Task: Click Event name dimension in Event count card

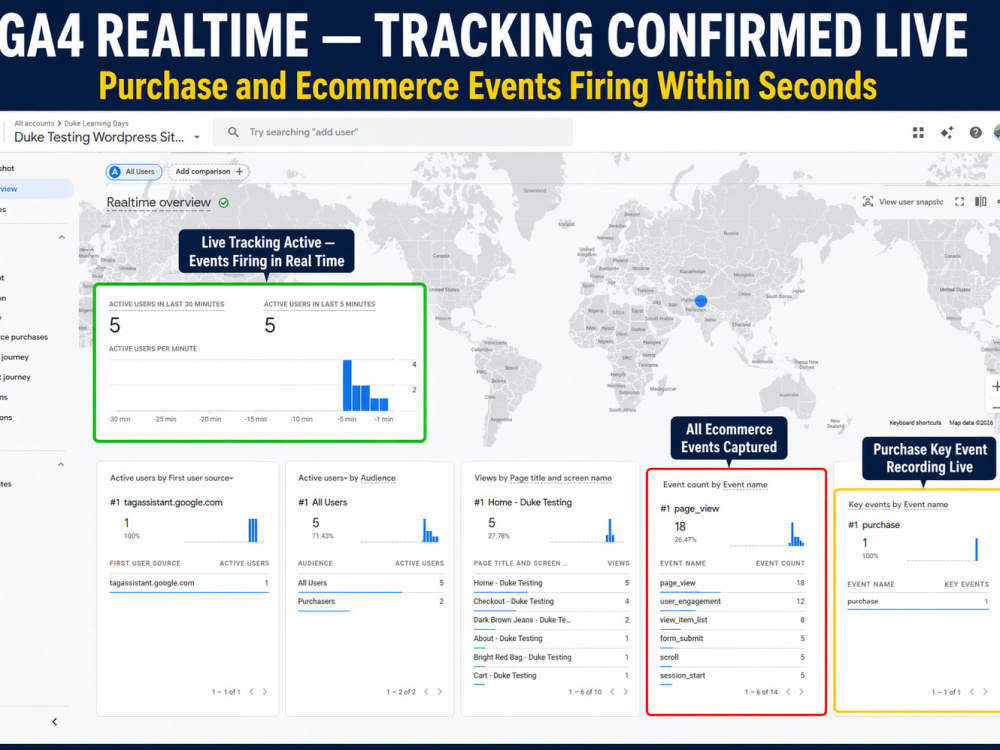Action: click(x=745, y=485)
